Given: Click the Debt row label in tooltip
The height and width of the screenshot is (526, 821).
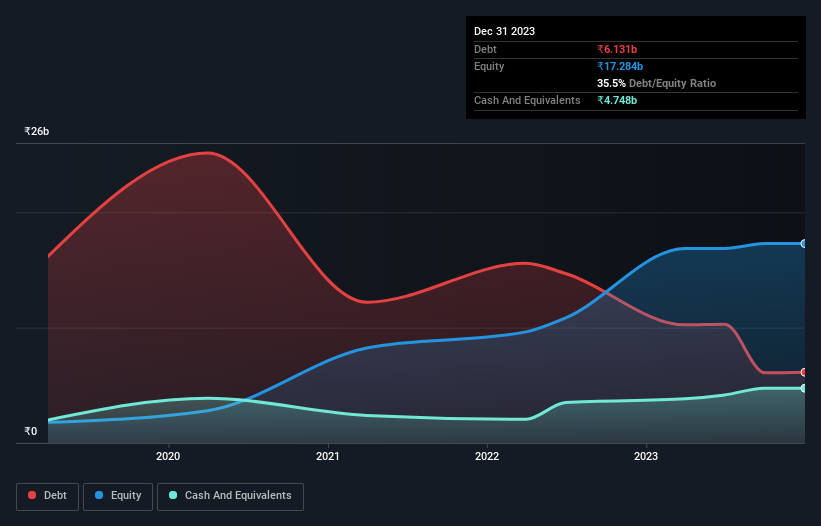Looking at the screenshot, I should click(485, 49).
